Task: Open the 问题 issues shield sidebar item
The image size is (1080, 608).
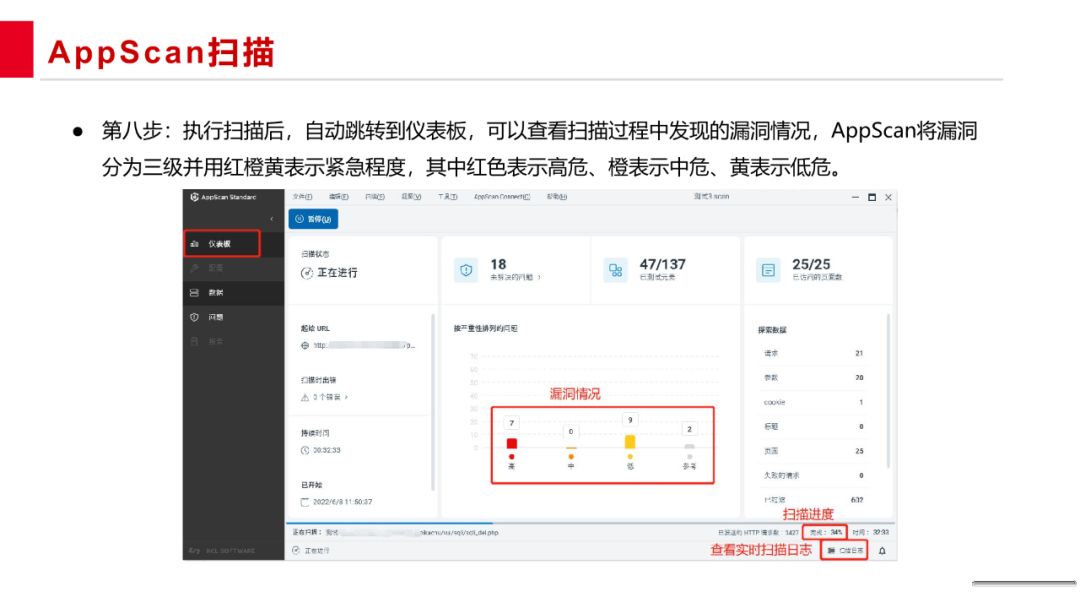Action: click(233, 317)
